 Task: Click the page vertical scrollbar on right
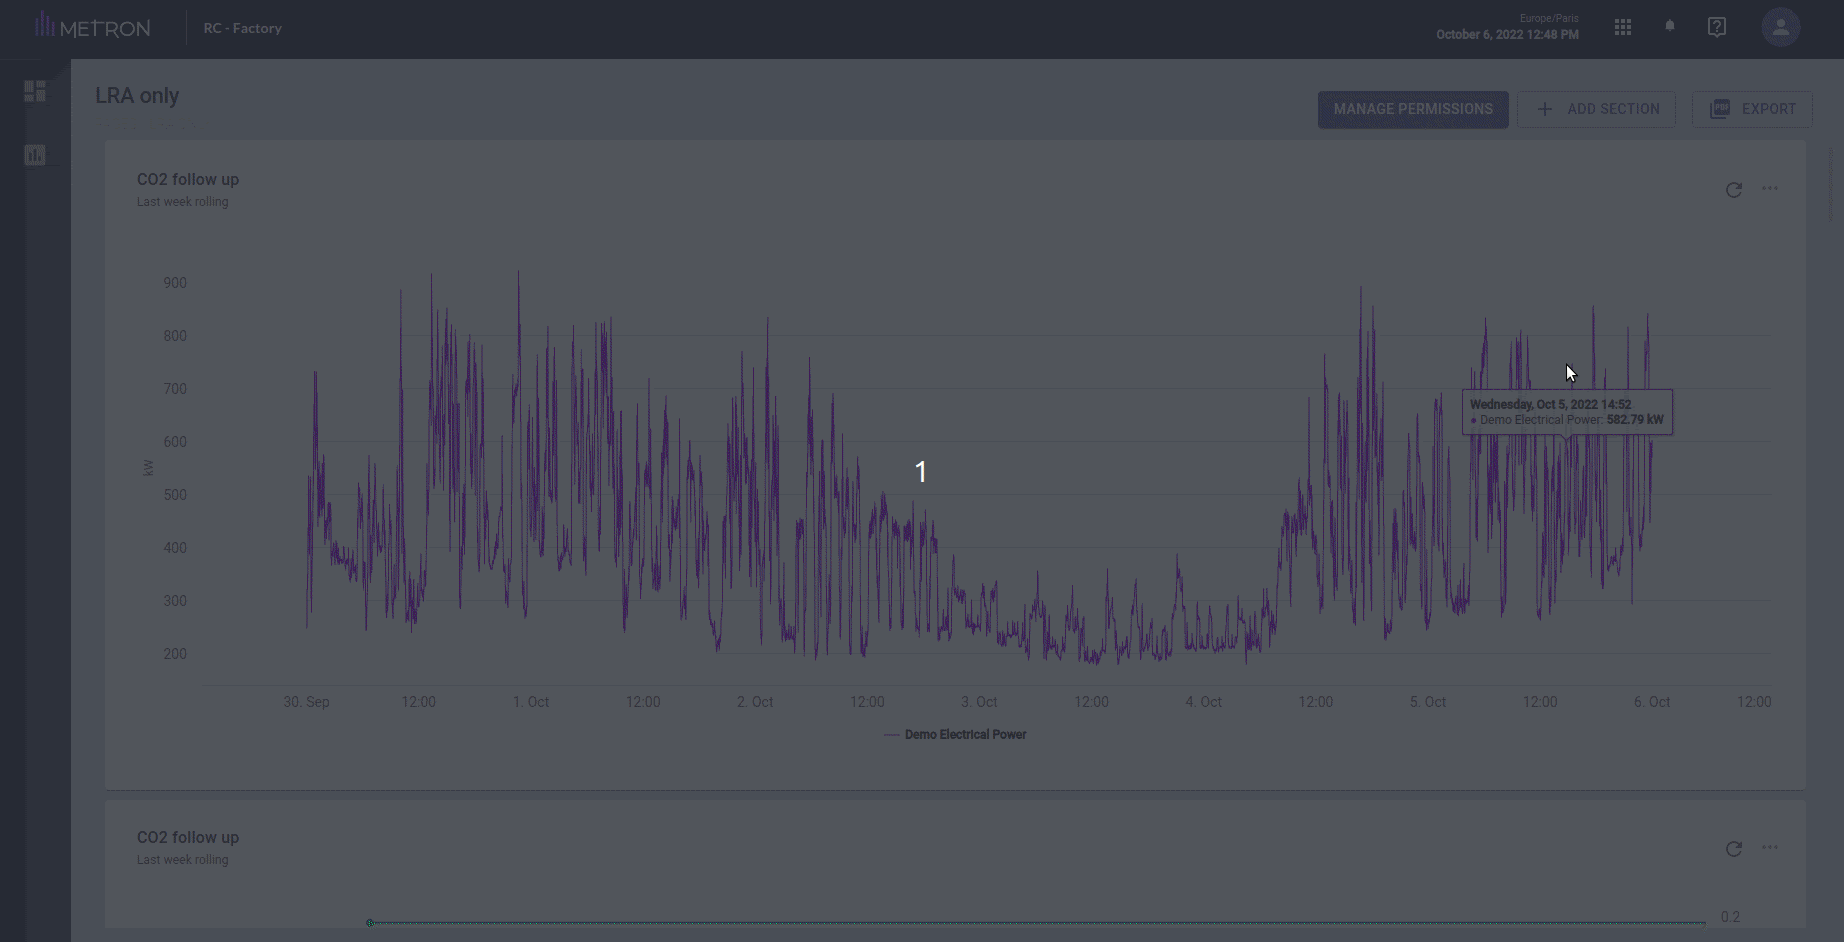coord(1832,185)
